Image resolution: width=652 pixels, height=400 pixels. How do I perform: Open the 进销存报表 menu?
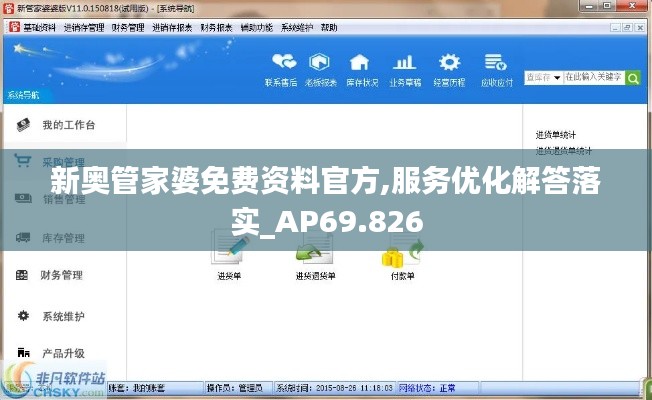coord(172,28)
